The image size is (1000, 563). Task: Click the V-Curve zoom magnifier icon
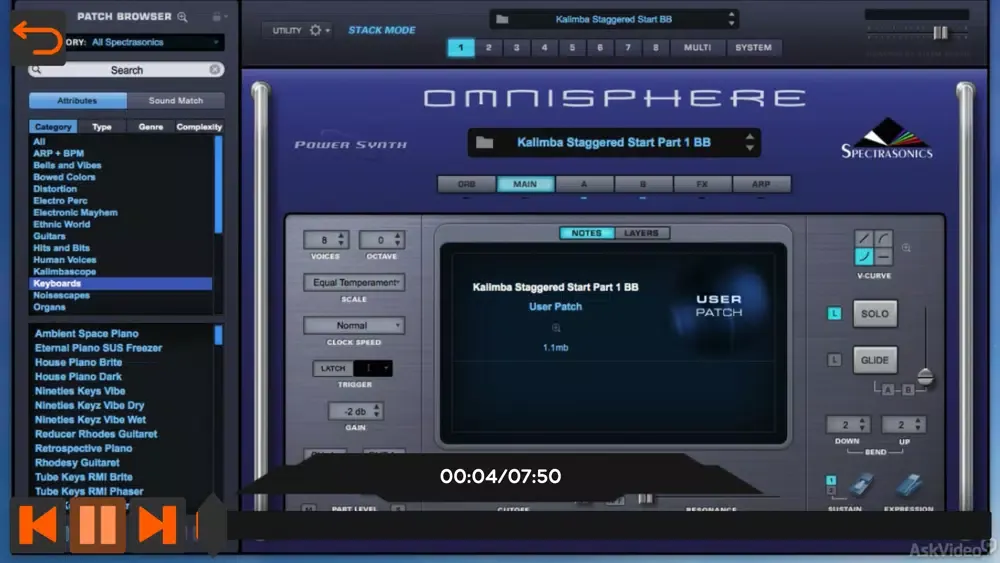(x=906, y=247)
